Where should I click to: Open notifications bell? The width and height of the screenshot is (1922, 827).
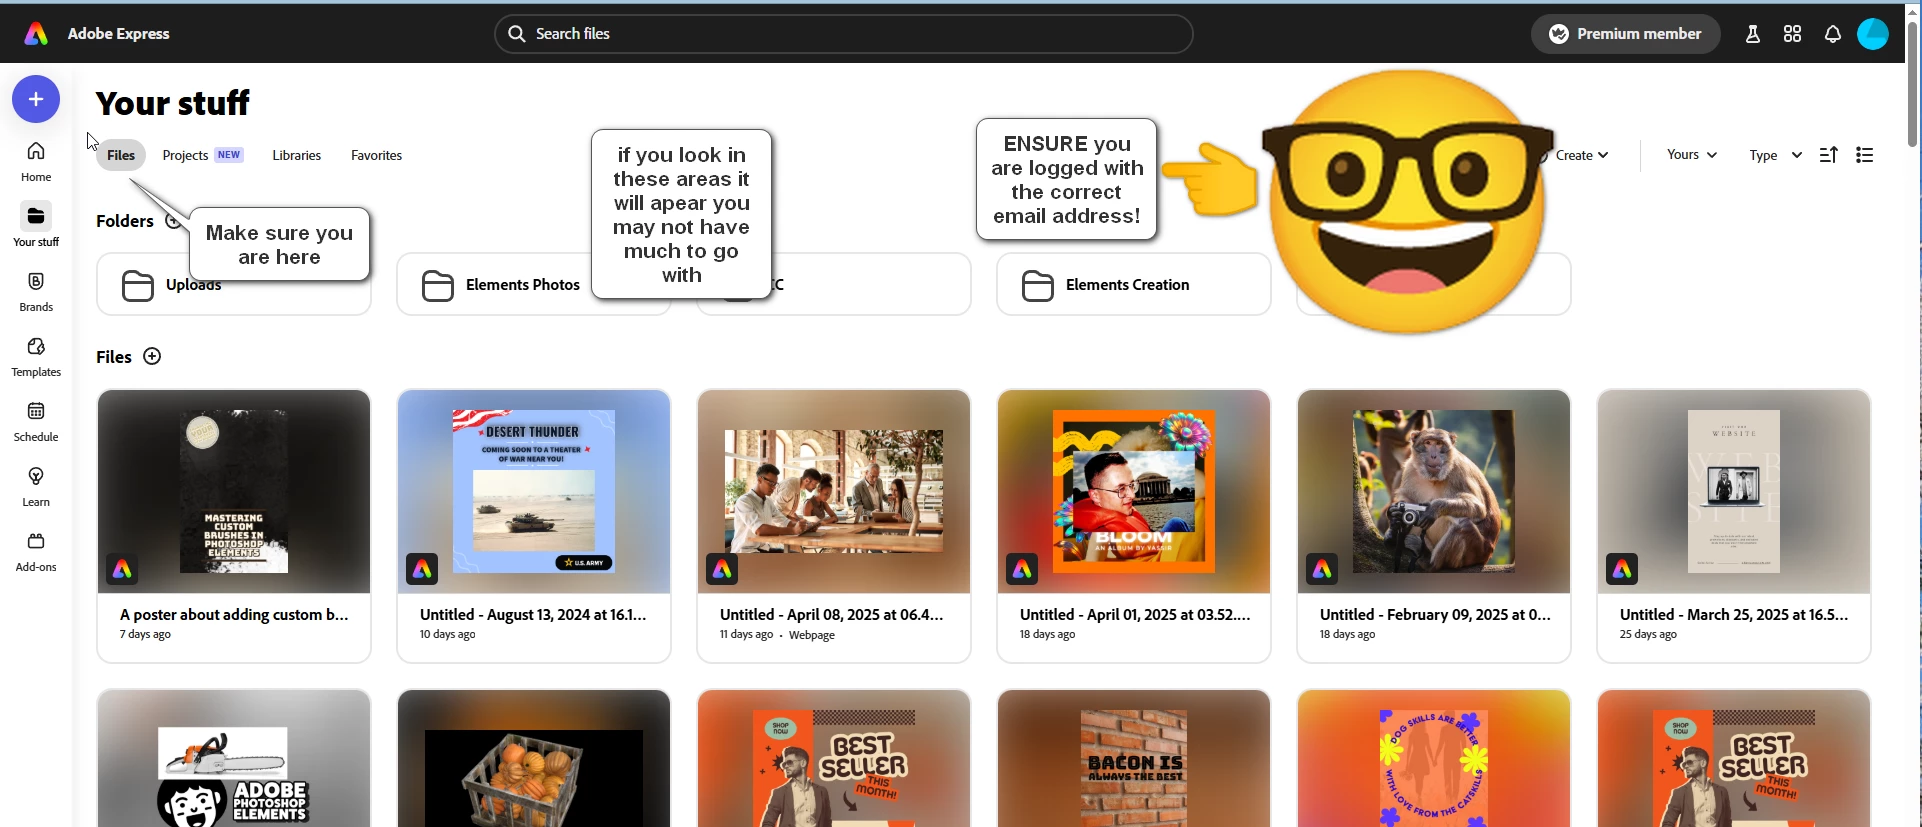point(1832,34)
